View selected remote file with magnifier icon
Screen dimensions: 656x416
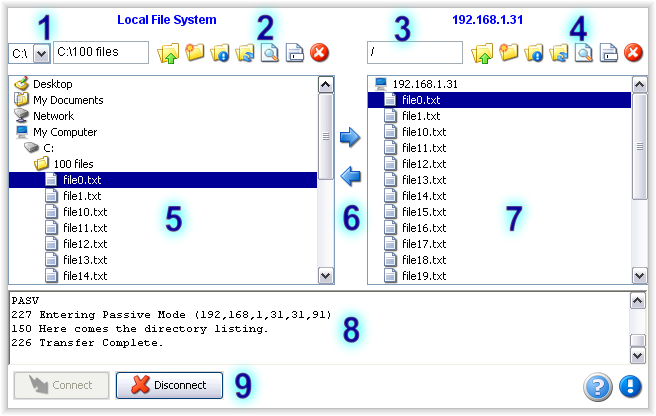[584, 53]
